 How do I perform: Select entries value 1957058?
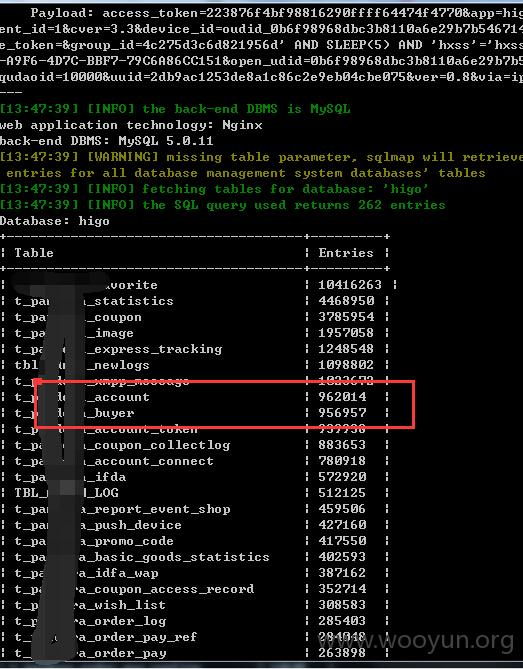346,333
